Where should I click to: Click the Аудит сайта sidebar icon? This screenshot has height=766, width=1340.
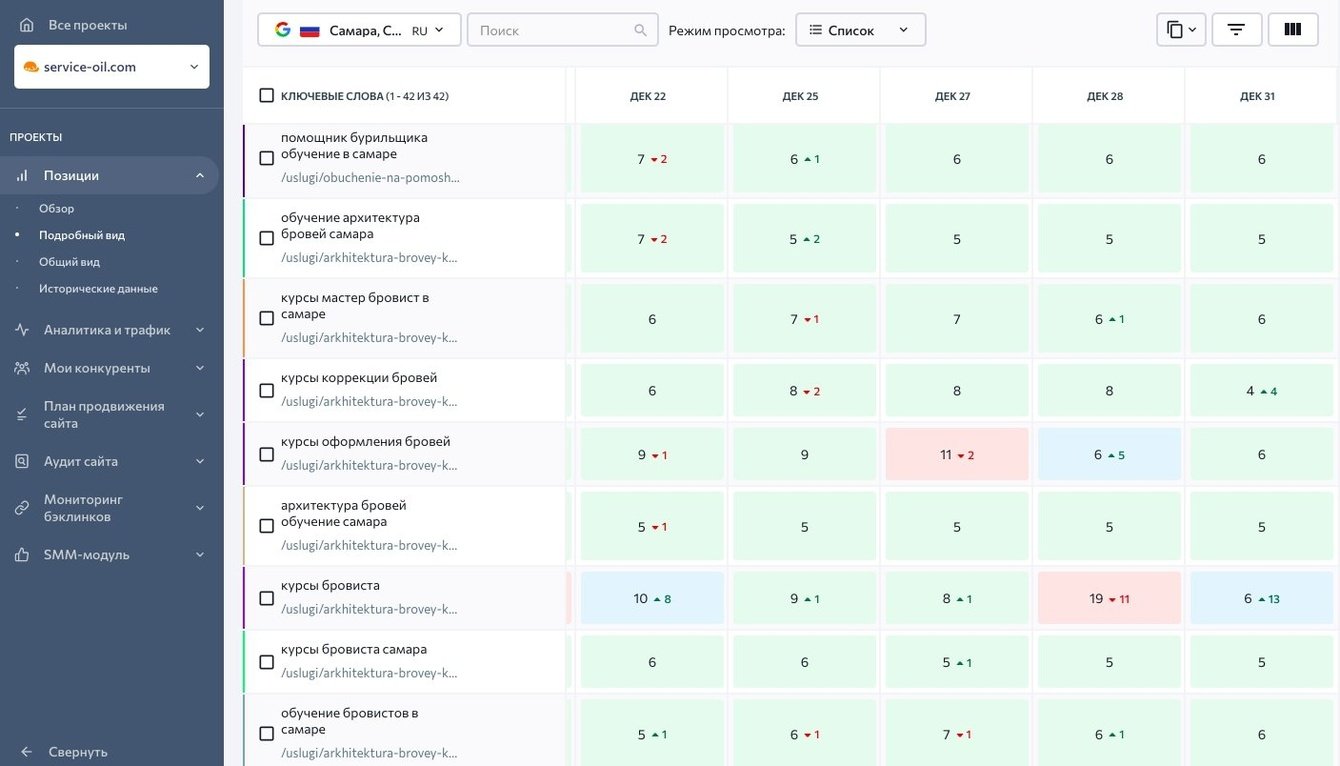point(22,461)
